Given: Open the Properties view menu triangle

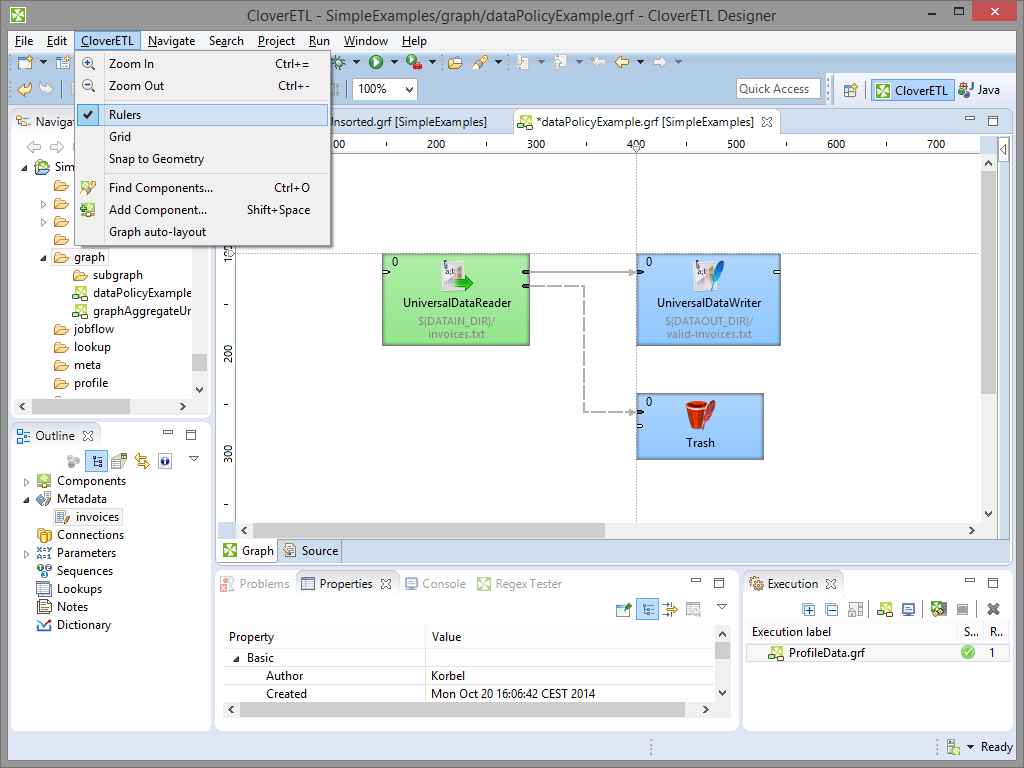Looking at the screenshot, I should (x=722, y=607).
